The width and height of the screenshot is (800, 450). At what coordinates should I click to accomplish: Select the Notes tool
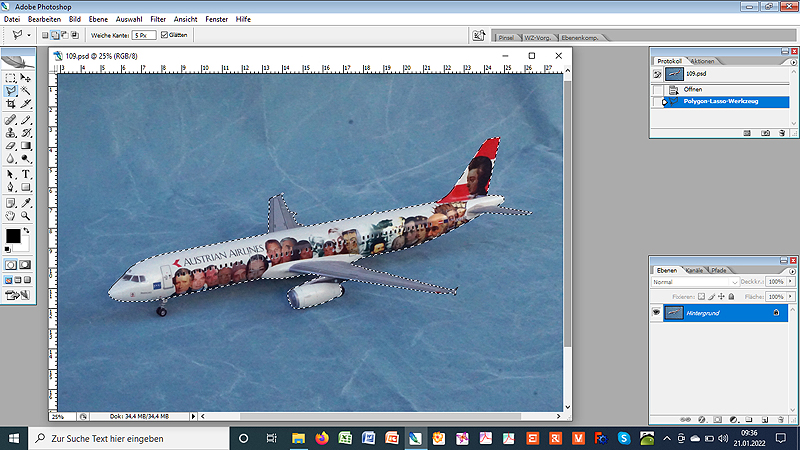[11, 203]
